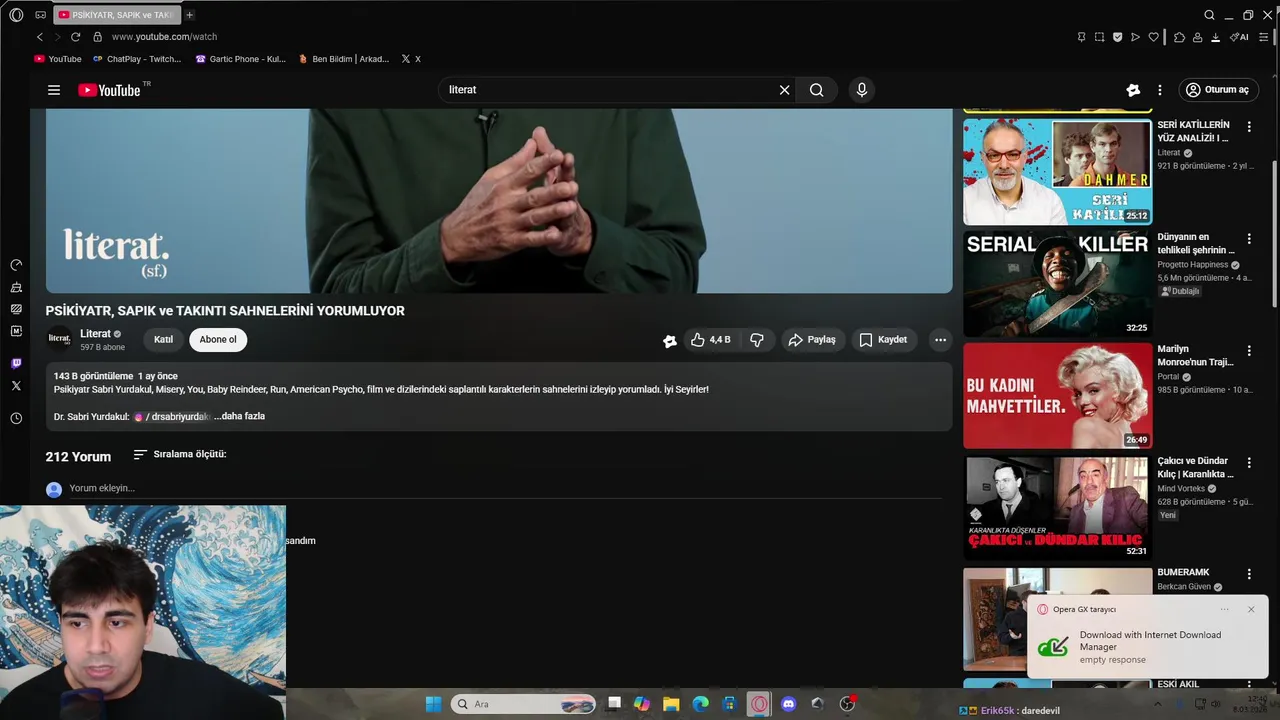Screen dimensions: 1280x720
Task: Open YouTube bookmark in bookmarks bar
Action: click(x=58, y=59)
